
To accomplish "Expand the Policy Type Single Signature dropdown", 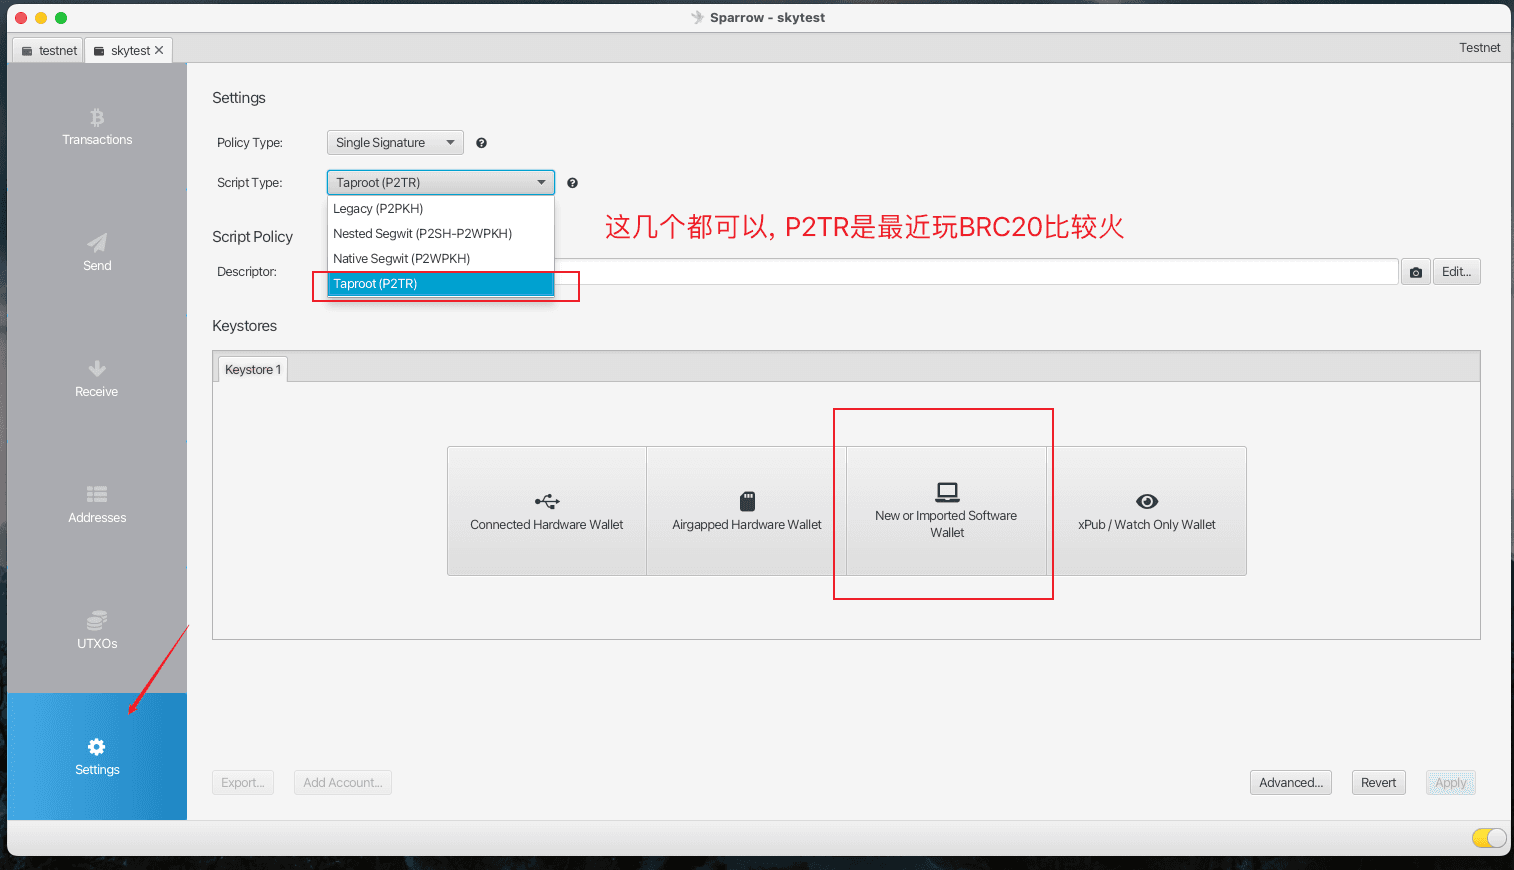I will [x=395, y=143].
